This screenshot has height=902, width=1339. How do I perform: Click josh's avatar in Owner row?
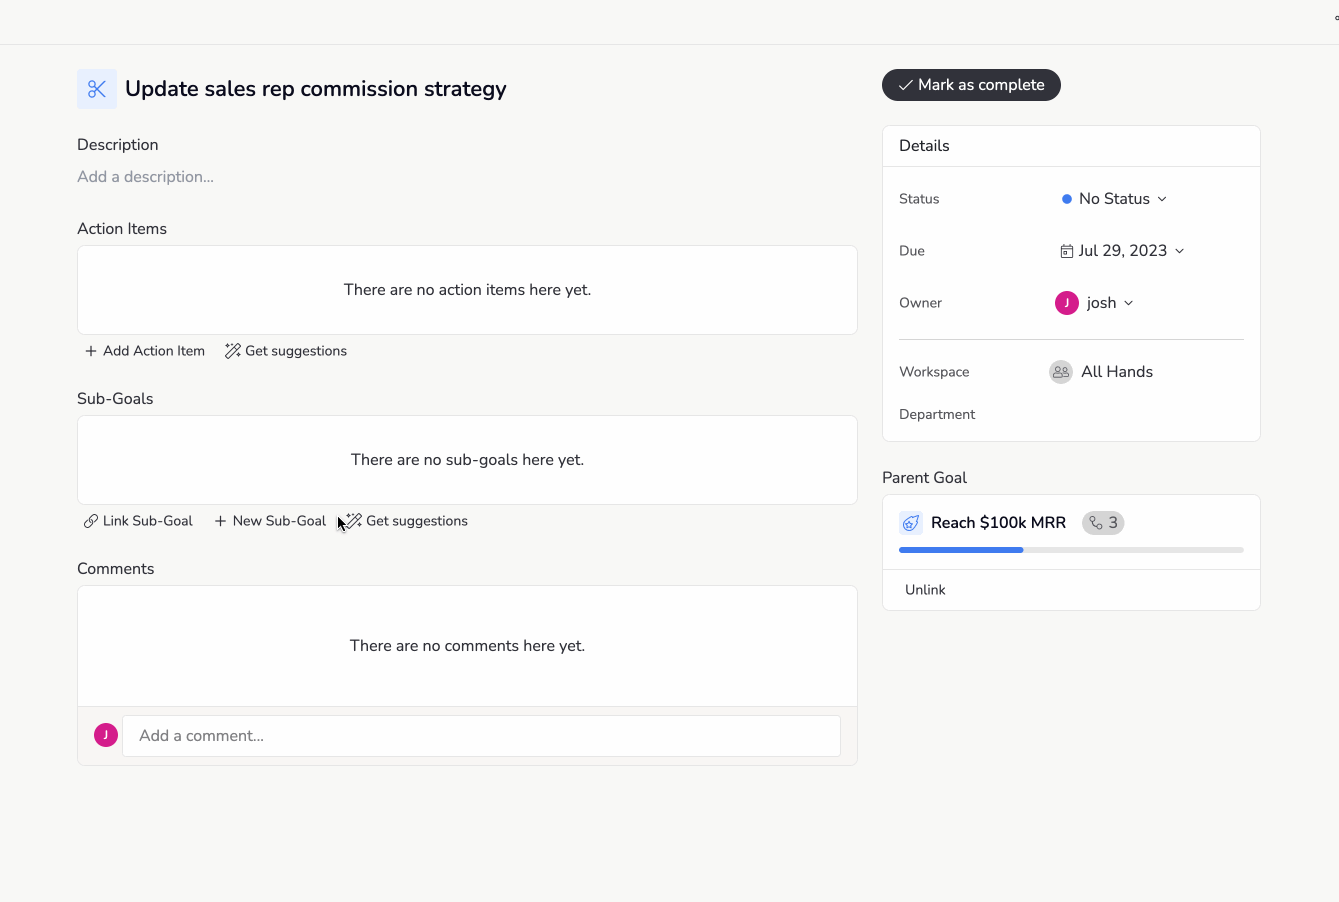tap(1066, 303)
